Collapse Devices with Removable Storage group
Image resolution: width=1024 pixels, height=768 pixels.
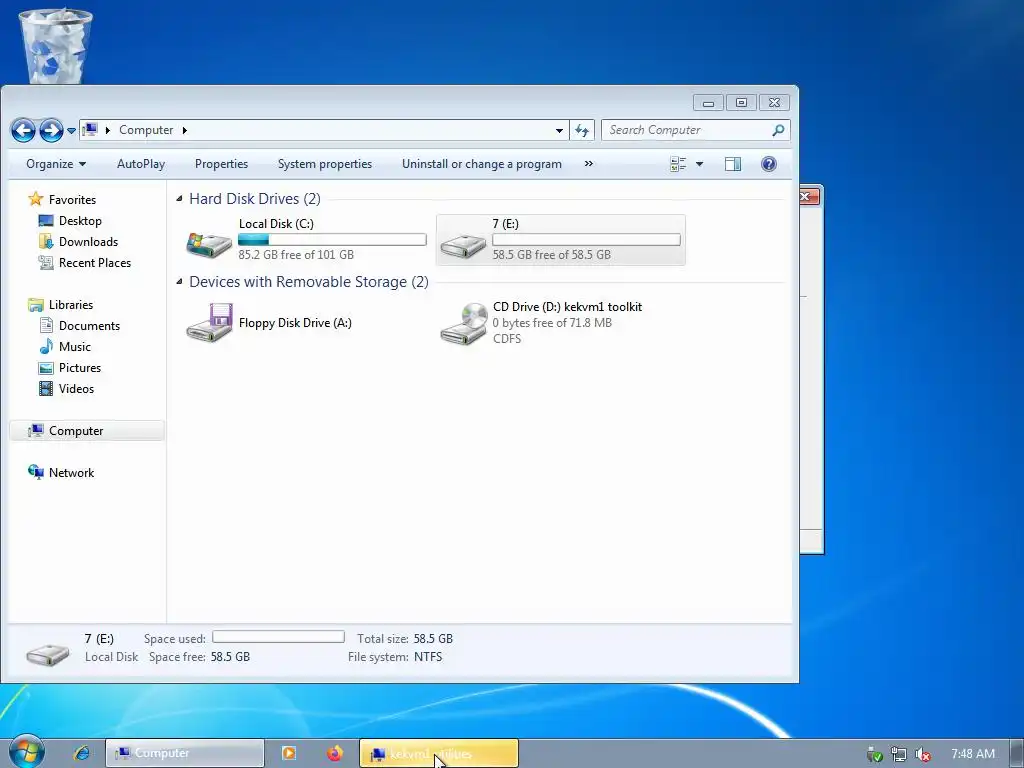[180, 281]
